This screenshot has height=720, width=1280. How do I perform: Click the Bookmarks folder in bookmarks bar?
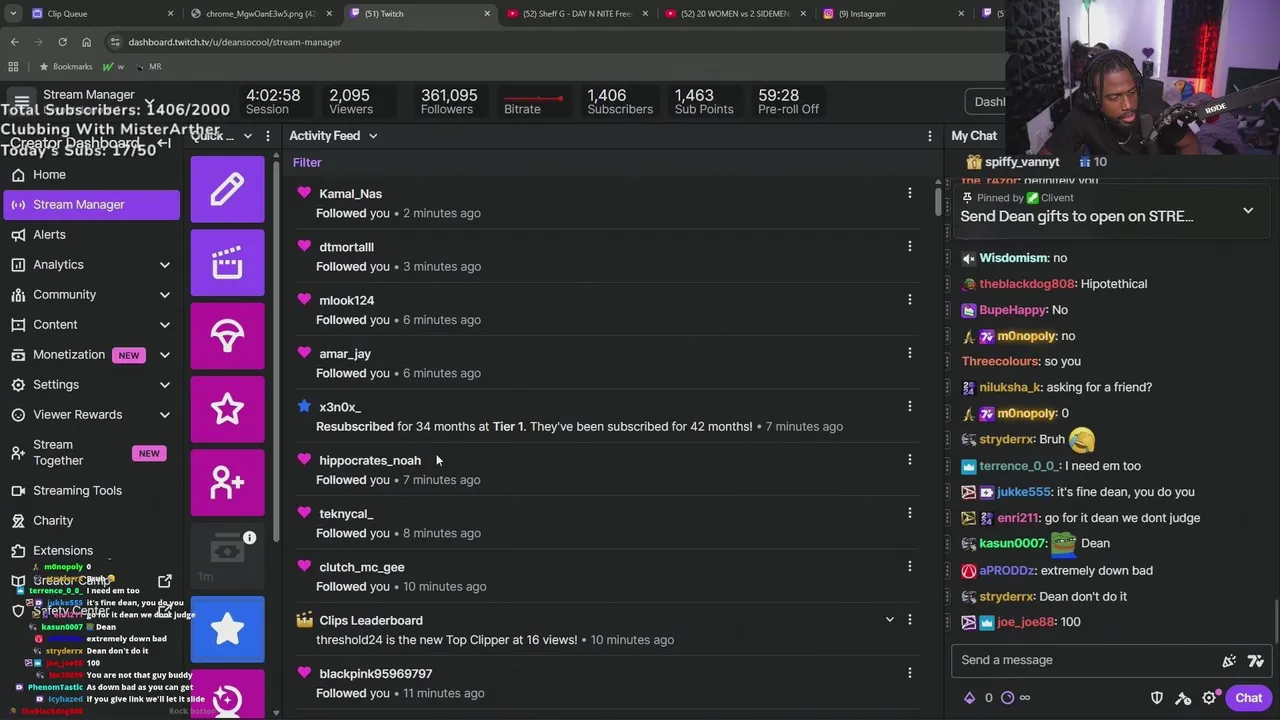click(65, 66)
